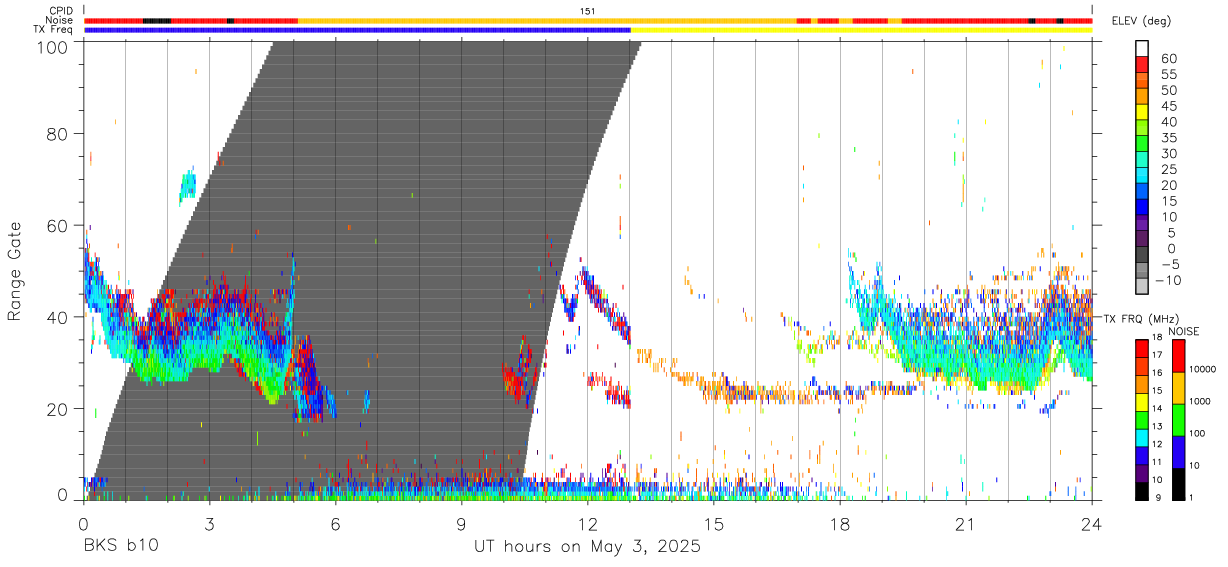Click the red top cell of the NOISE scale

pos(1178,356)
